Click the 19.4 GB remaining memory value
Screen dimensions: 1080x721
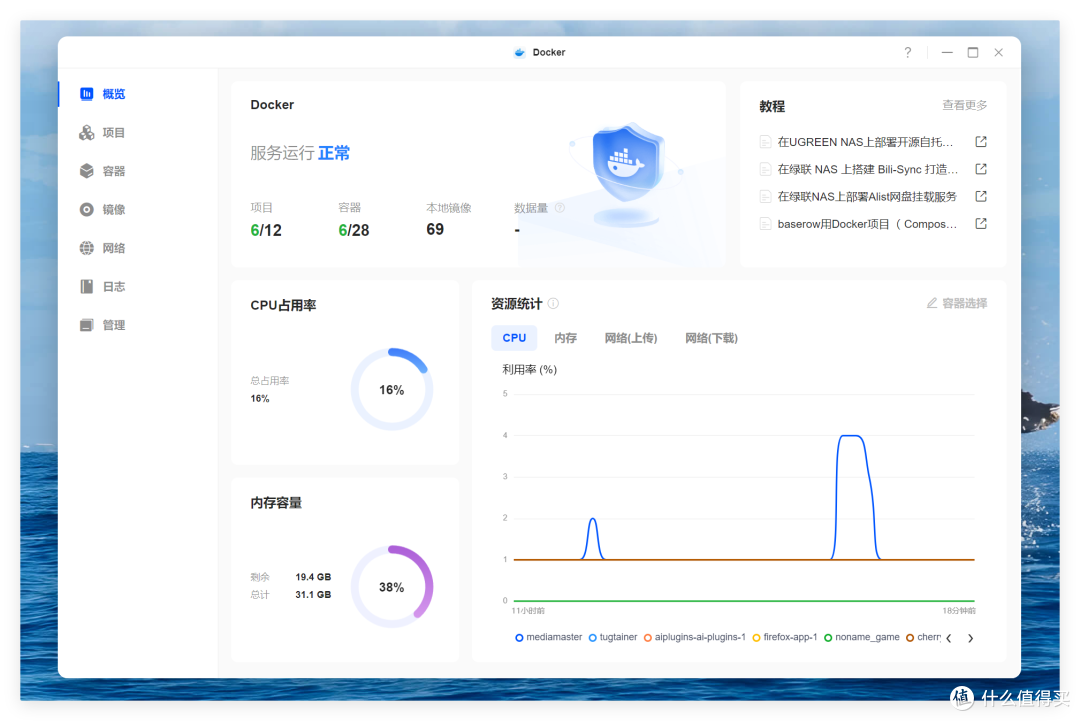[x=313, y=577]
